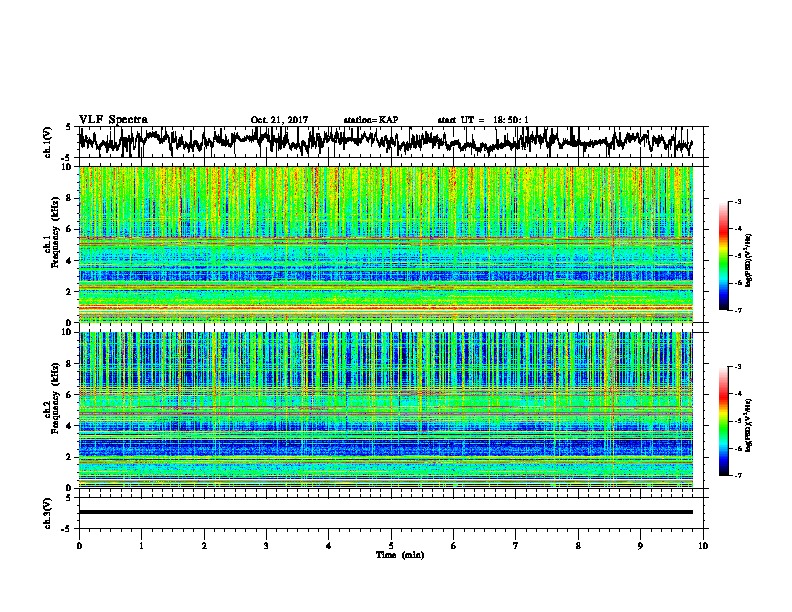Screen dimensions: 792x612
Task: Click time axis tick label 2
Action: click(204, 546)
